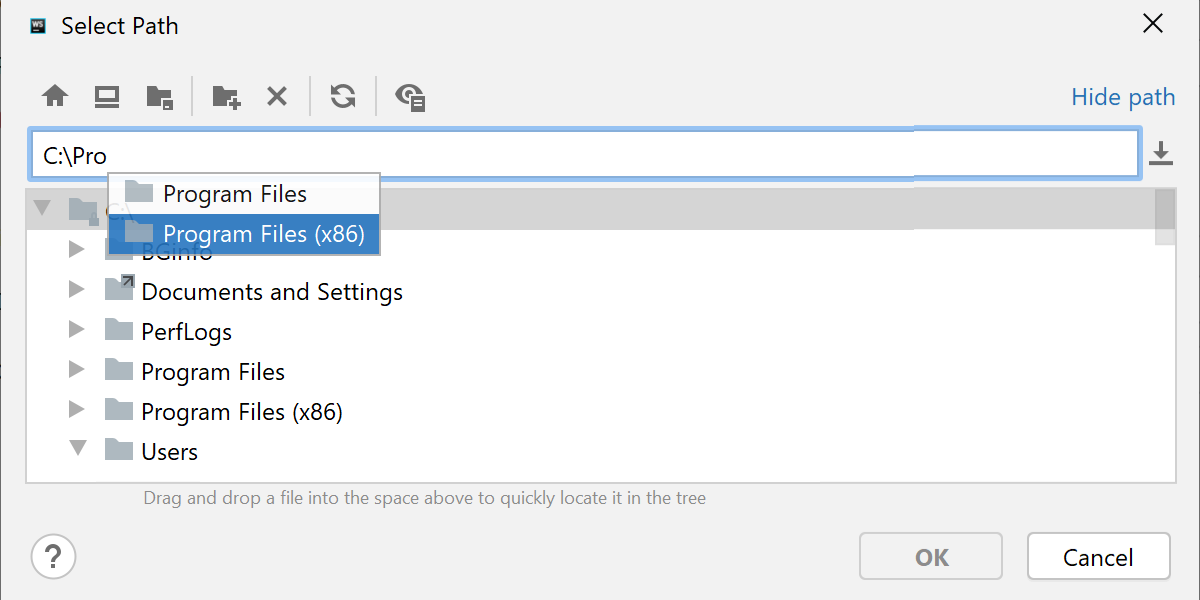
Task: Expand the PerfLogs folder node
Action: (x=77, y=329)
